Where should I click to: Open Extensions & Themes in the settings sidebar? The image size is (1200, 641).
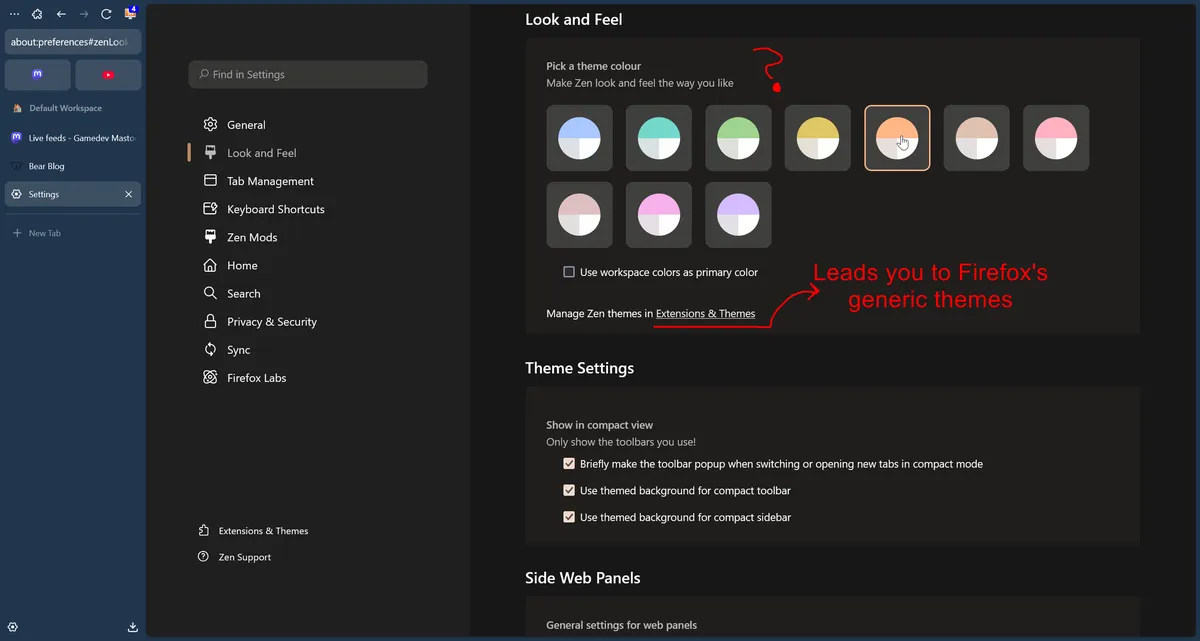coord(254,531)
